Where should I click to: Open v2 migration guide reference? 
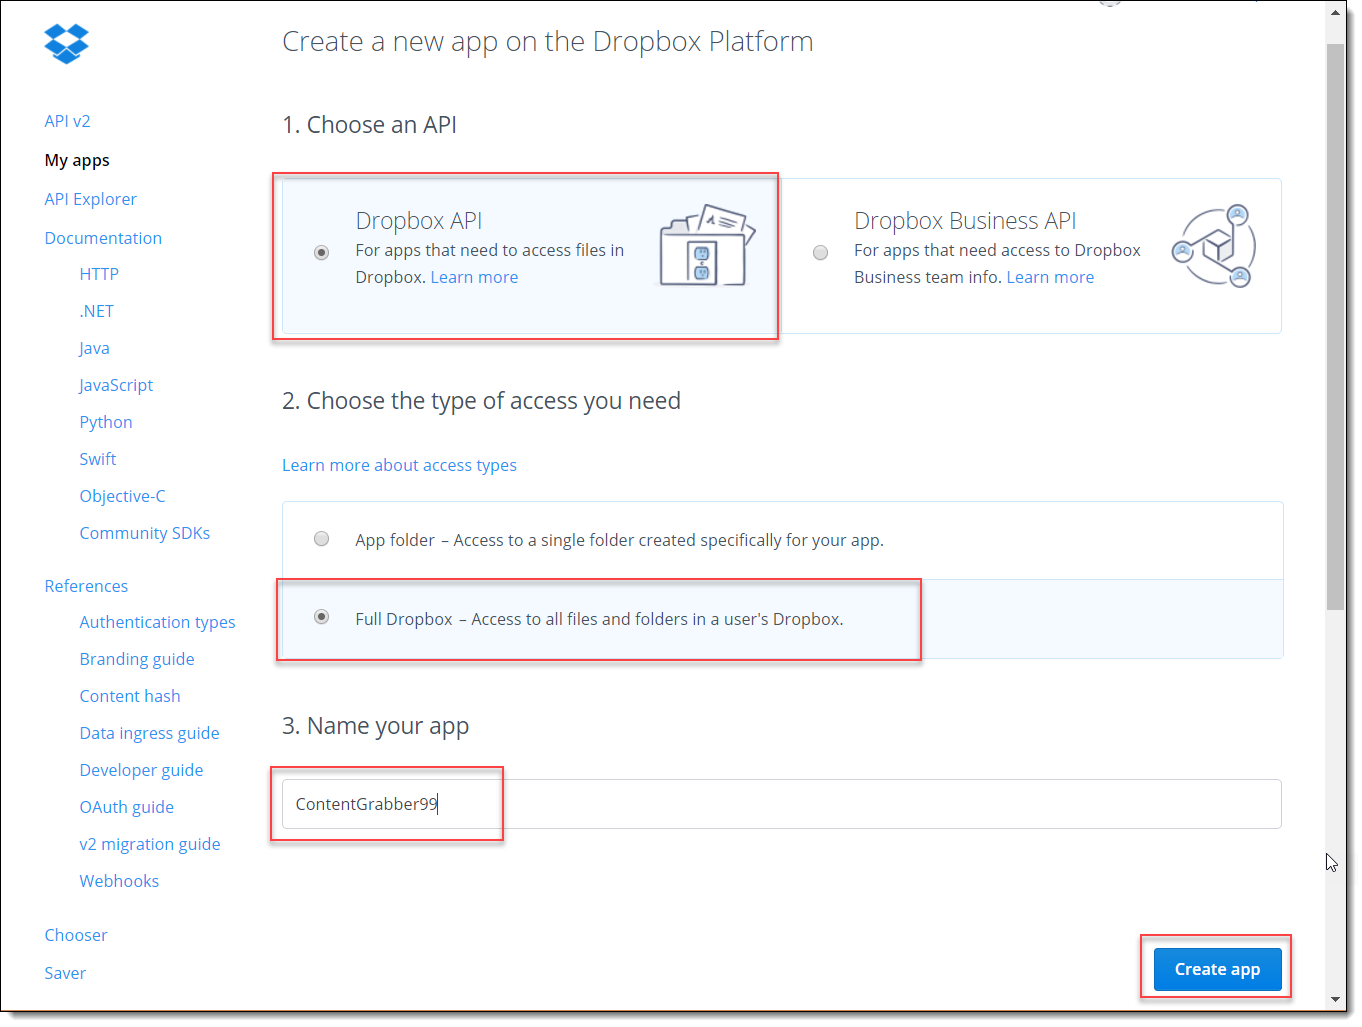coord(150,844)
